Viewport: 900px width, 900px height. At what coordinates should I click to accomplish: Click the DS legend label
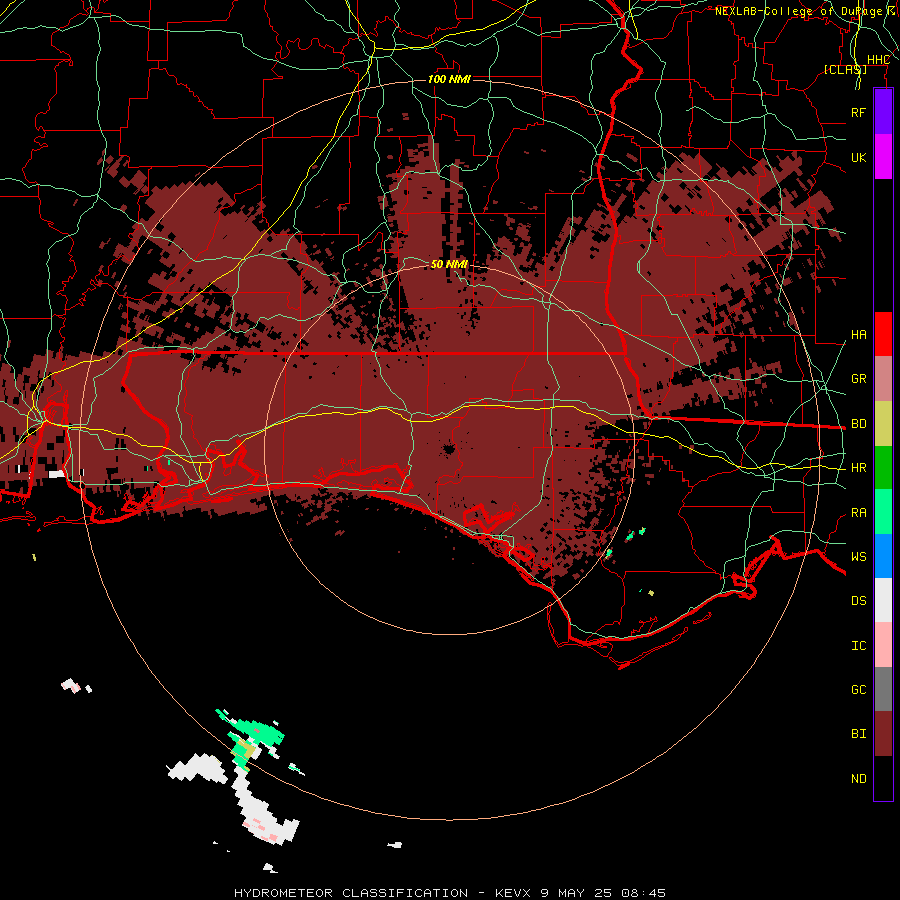click(858, 601)
